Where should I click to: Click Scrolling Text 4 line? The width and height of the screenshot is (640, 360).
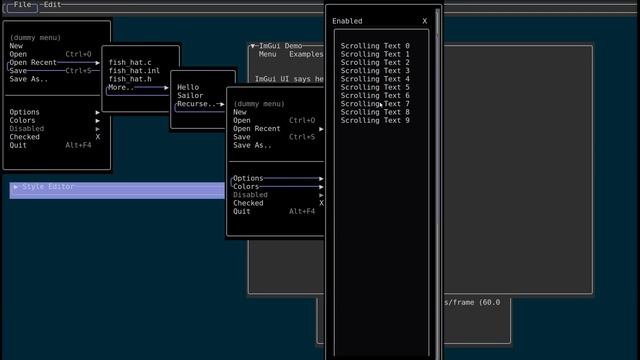click(x=375, y=79)
